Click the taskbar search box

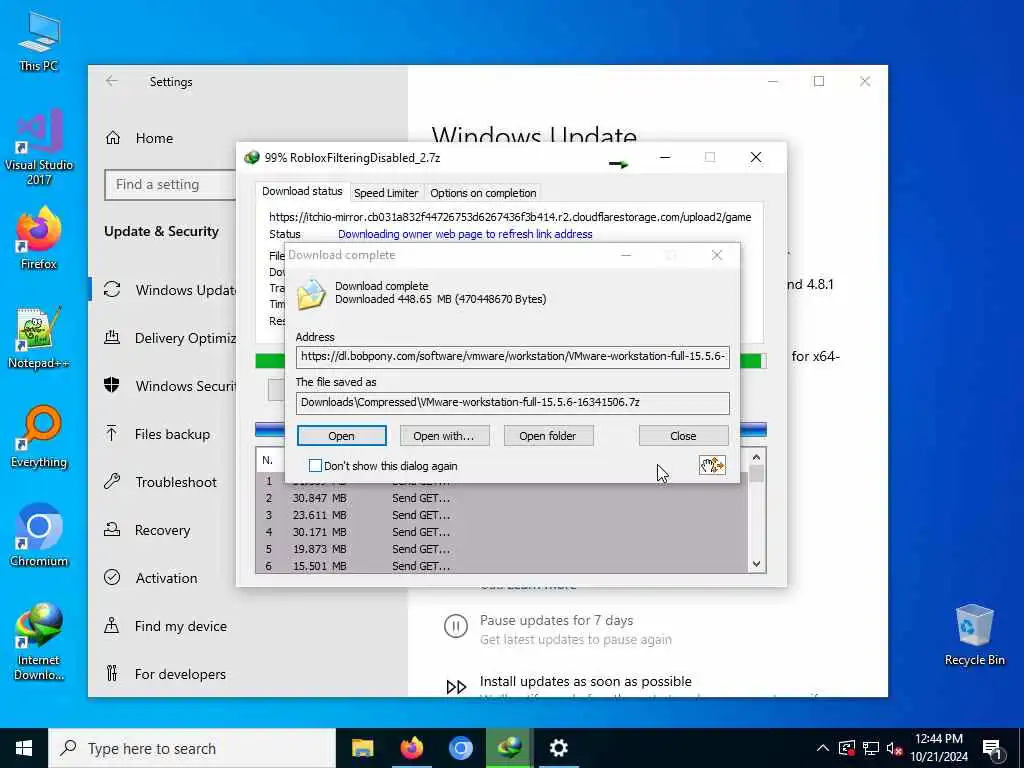[192, 748]
